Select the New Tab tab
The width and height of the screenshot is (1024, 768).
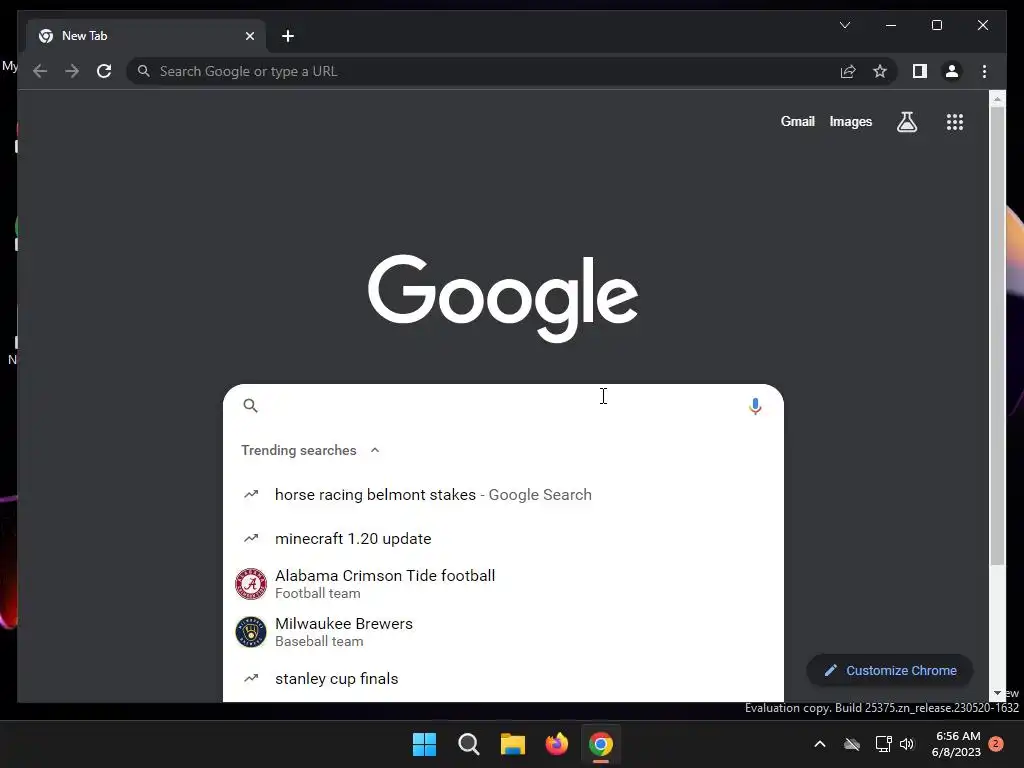pos(146,36)
